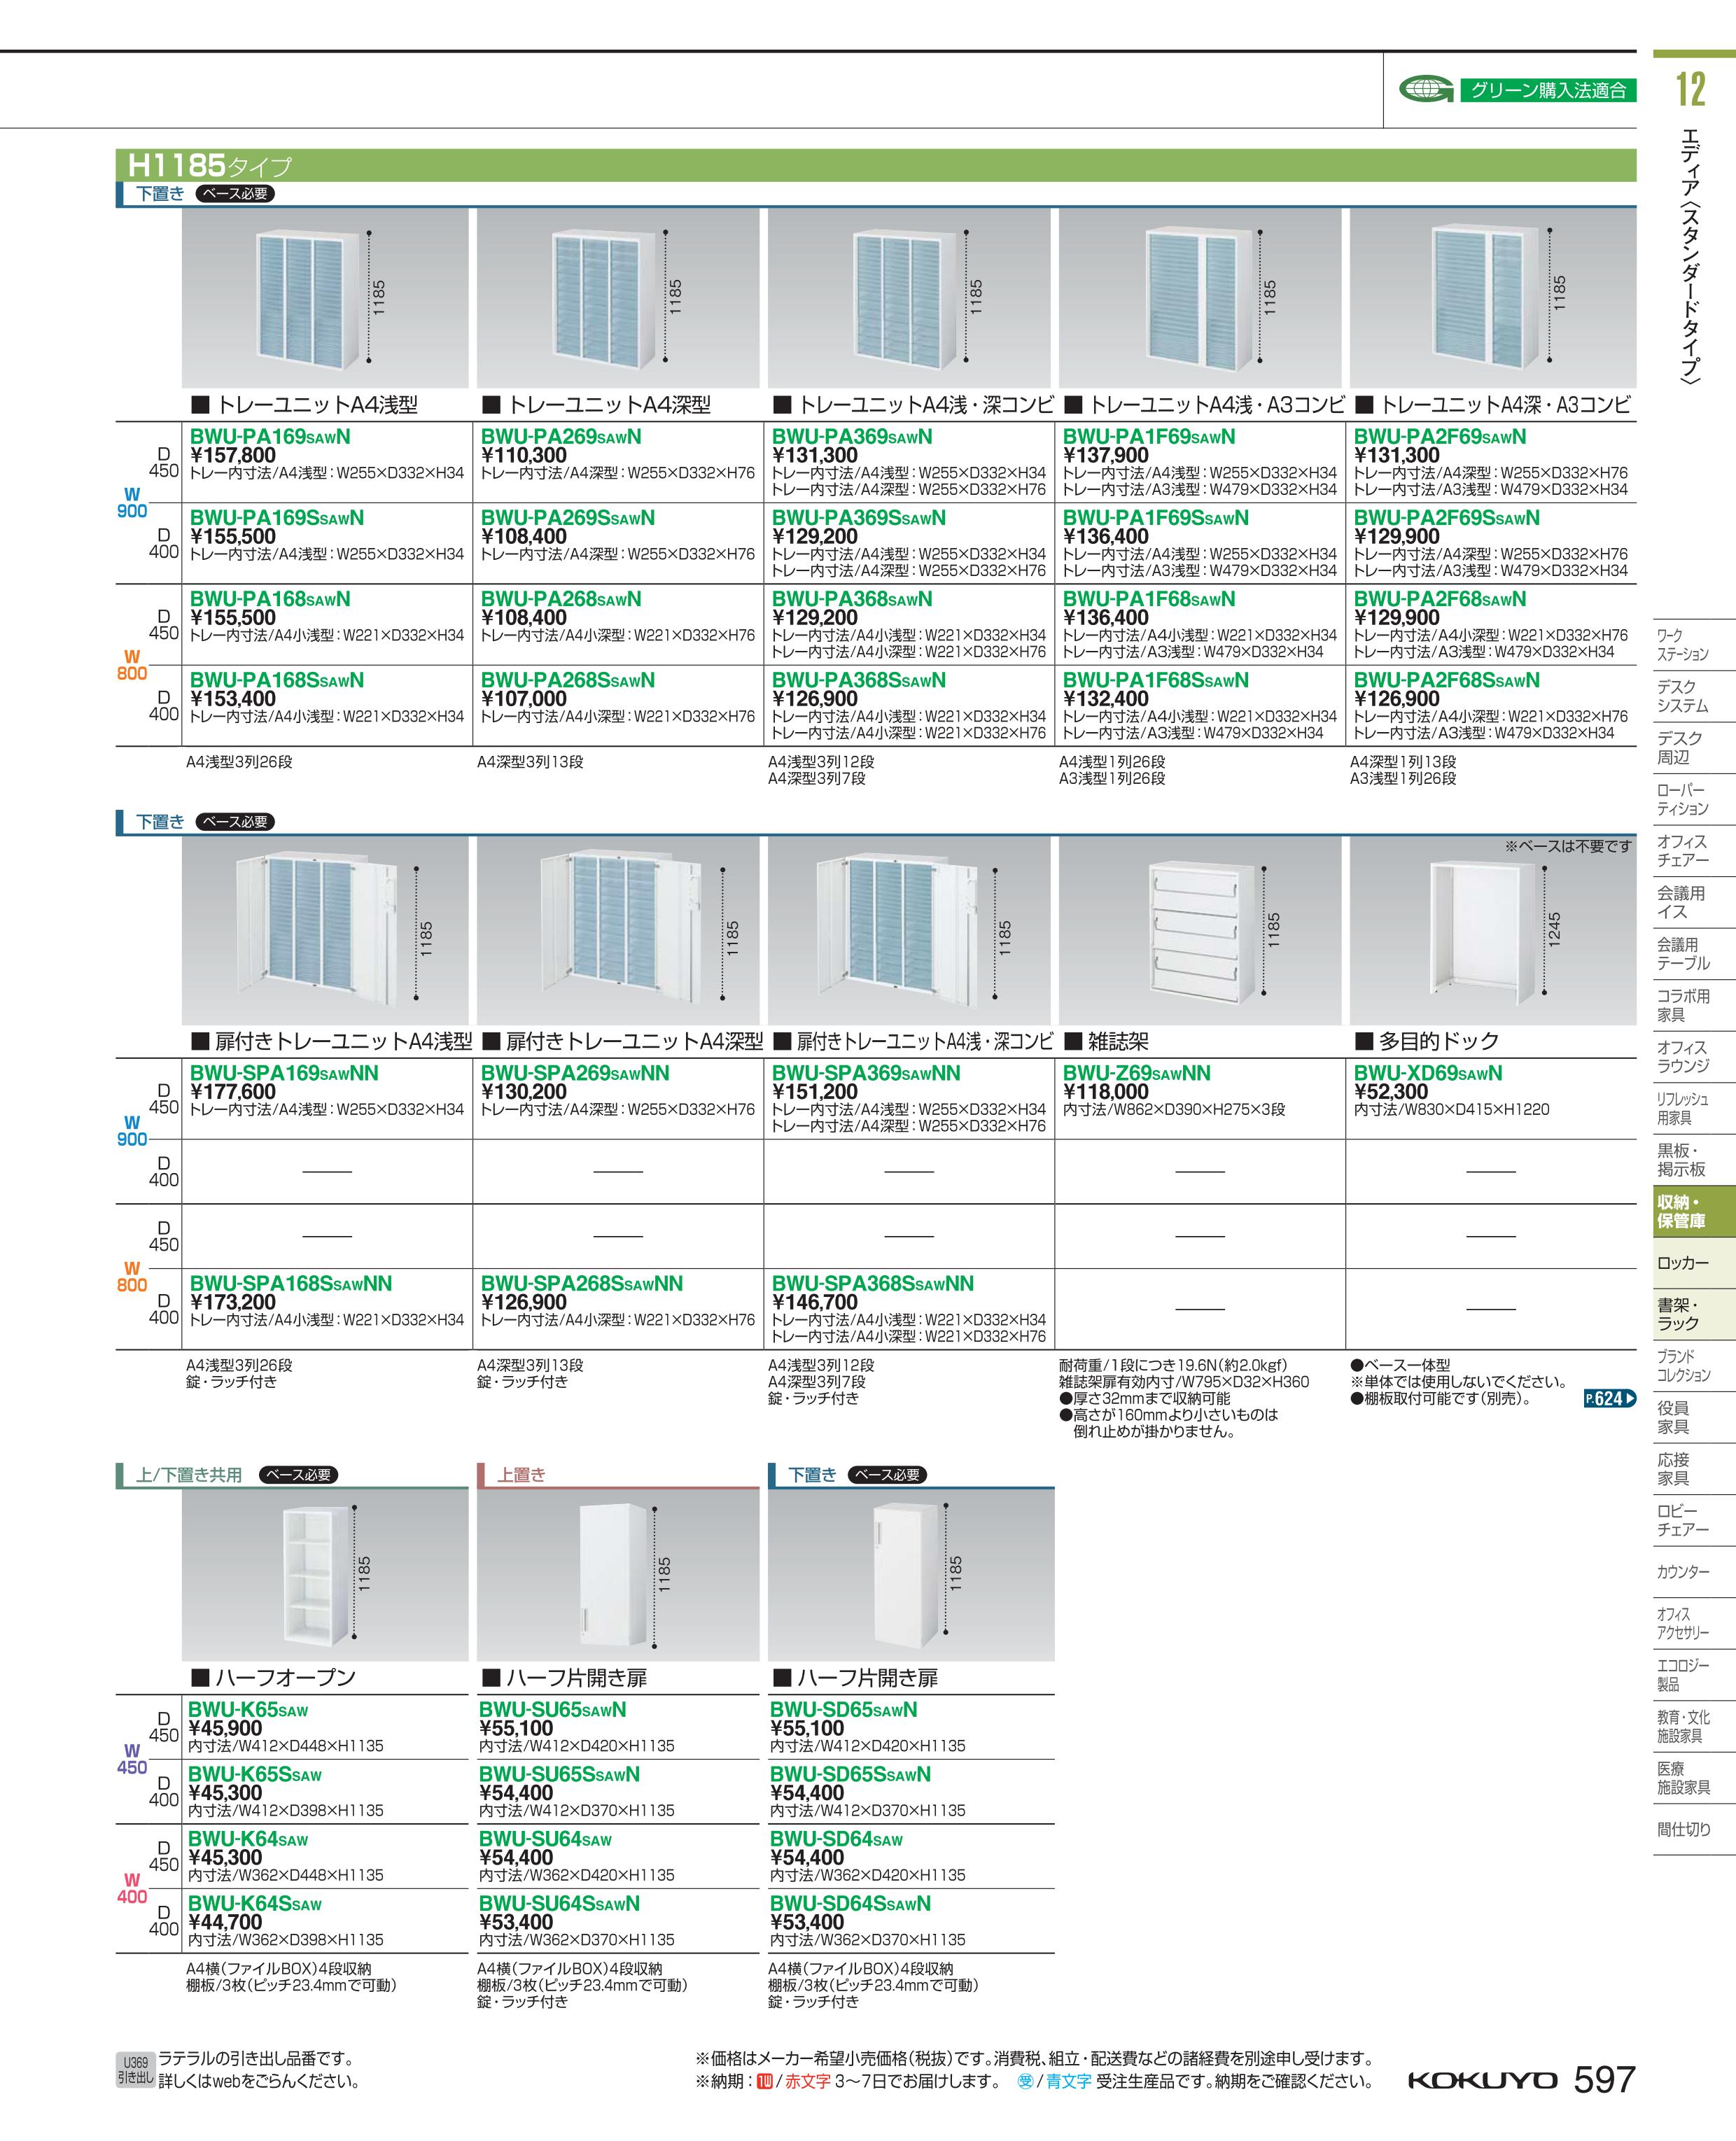
Task: Click the price ¥157,800
Action: coord(233,456)
